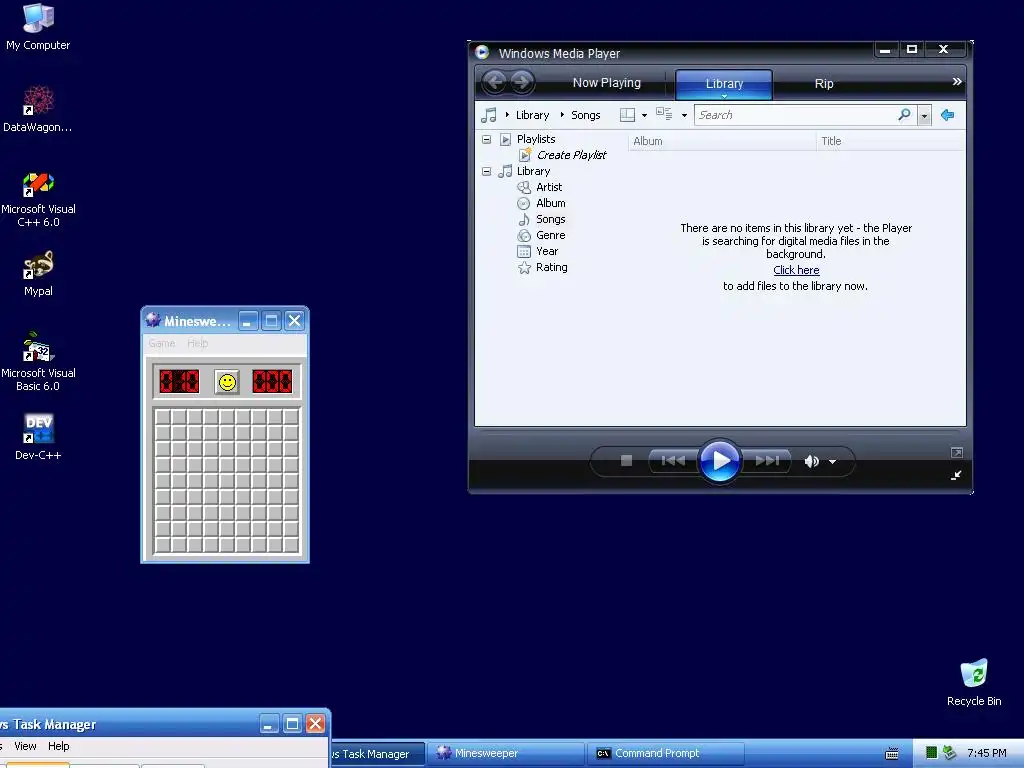Open the view options dropdown arrow
Image resolution: width=1024 pixels, height=768 pixels.
684,116
